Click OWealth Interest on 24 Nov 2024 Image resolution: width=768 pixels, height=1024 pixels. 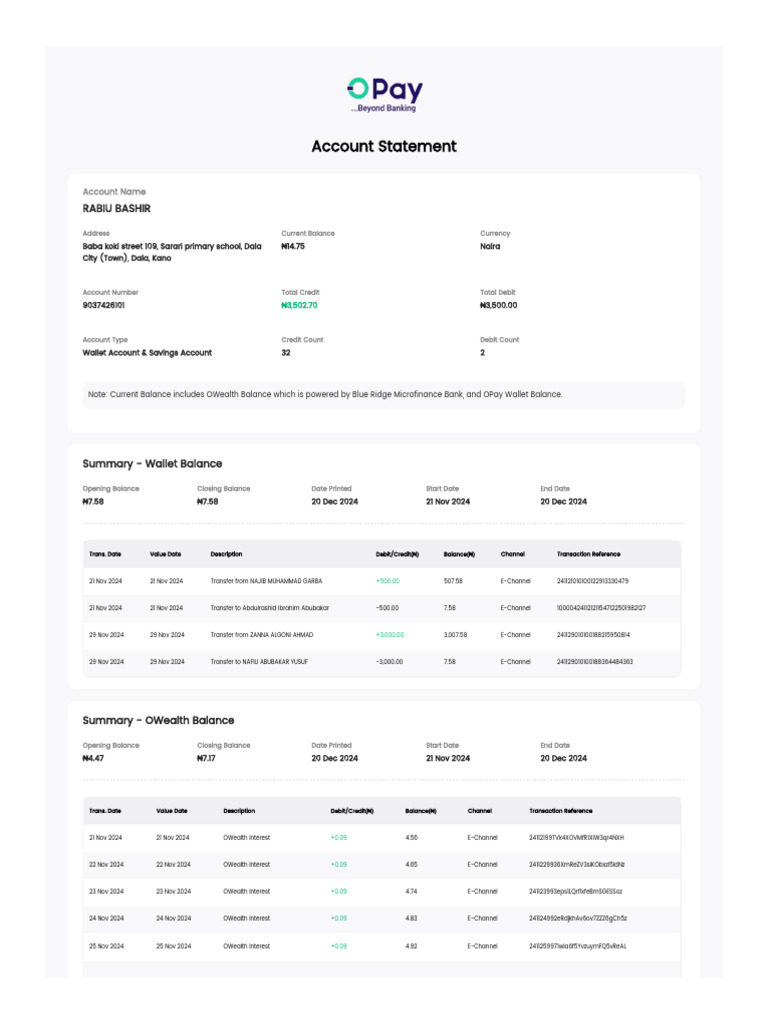pos(246,918)
